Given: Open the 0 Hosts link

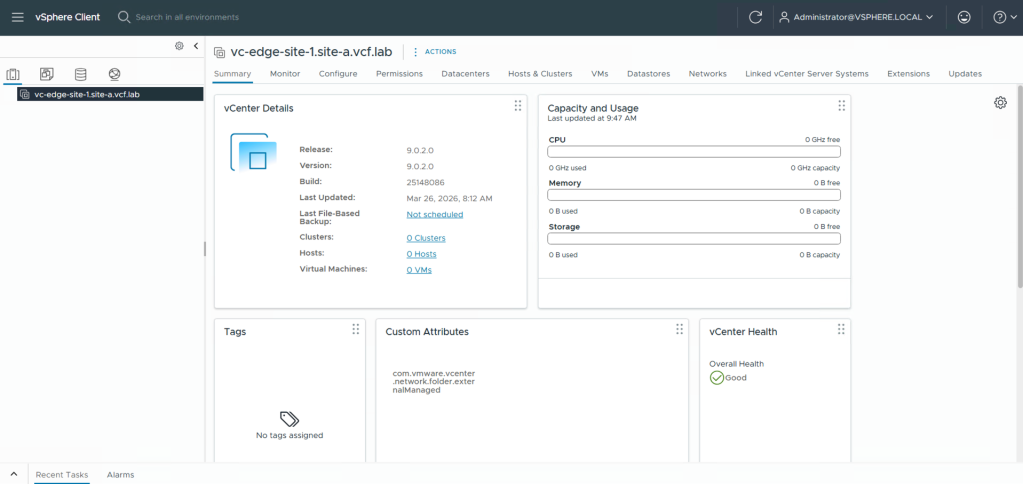Looking at the screenshot, I should 421,254.
